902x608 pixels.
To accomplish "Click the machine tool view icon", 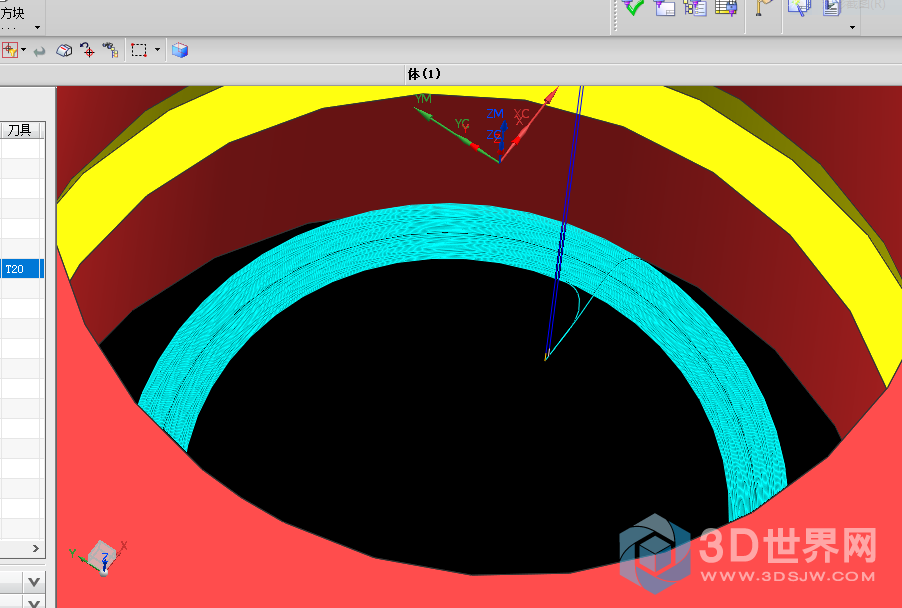I will 664,7.
